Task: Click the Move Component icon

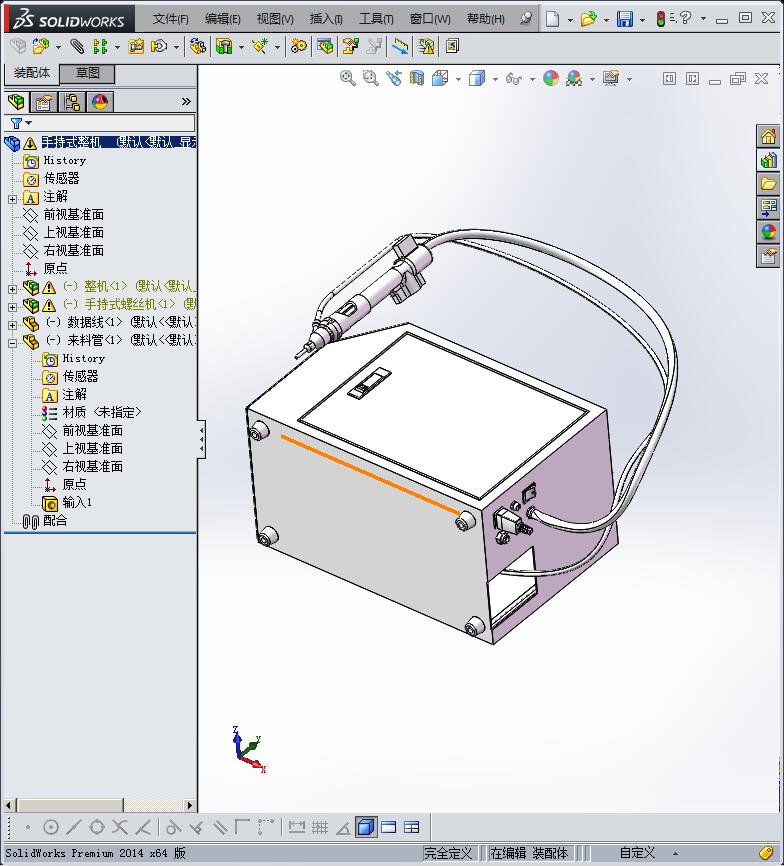Action: click(x=160, y=46)
